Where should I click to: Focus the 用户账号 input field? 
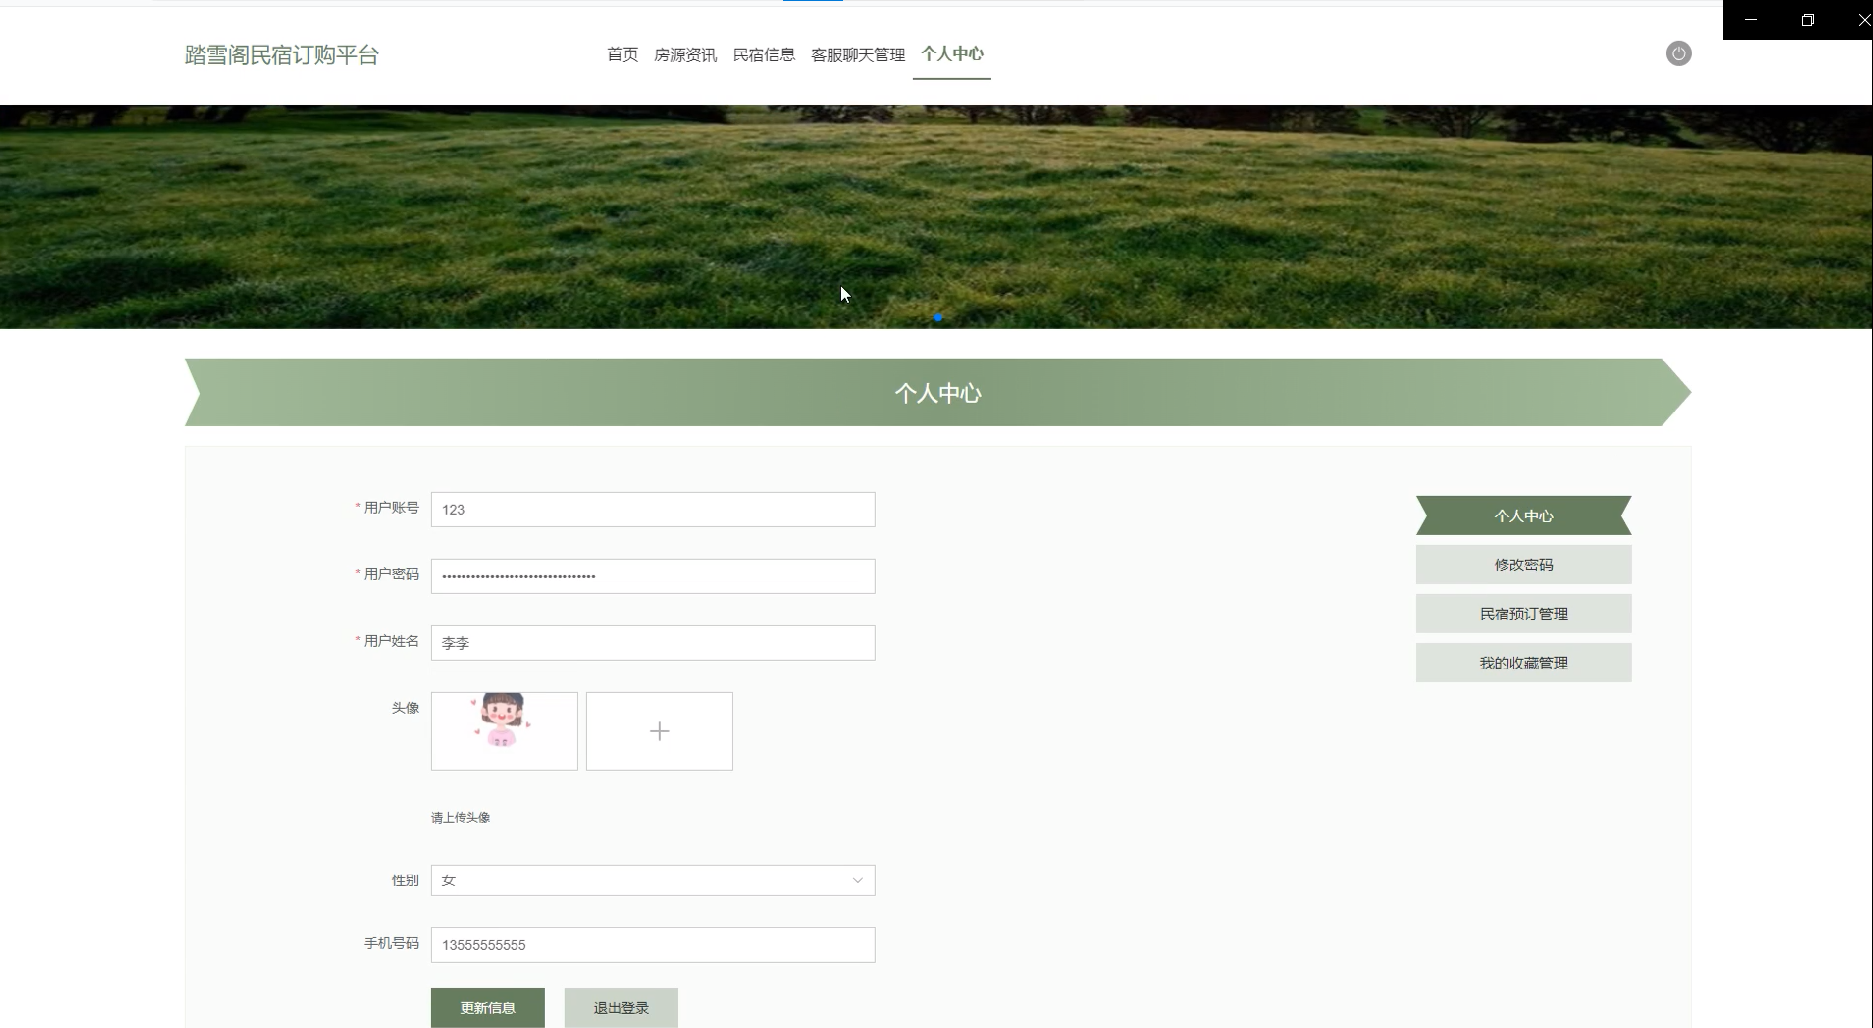click(653, 509)
